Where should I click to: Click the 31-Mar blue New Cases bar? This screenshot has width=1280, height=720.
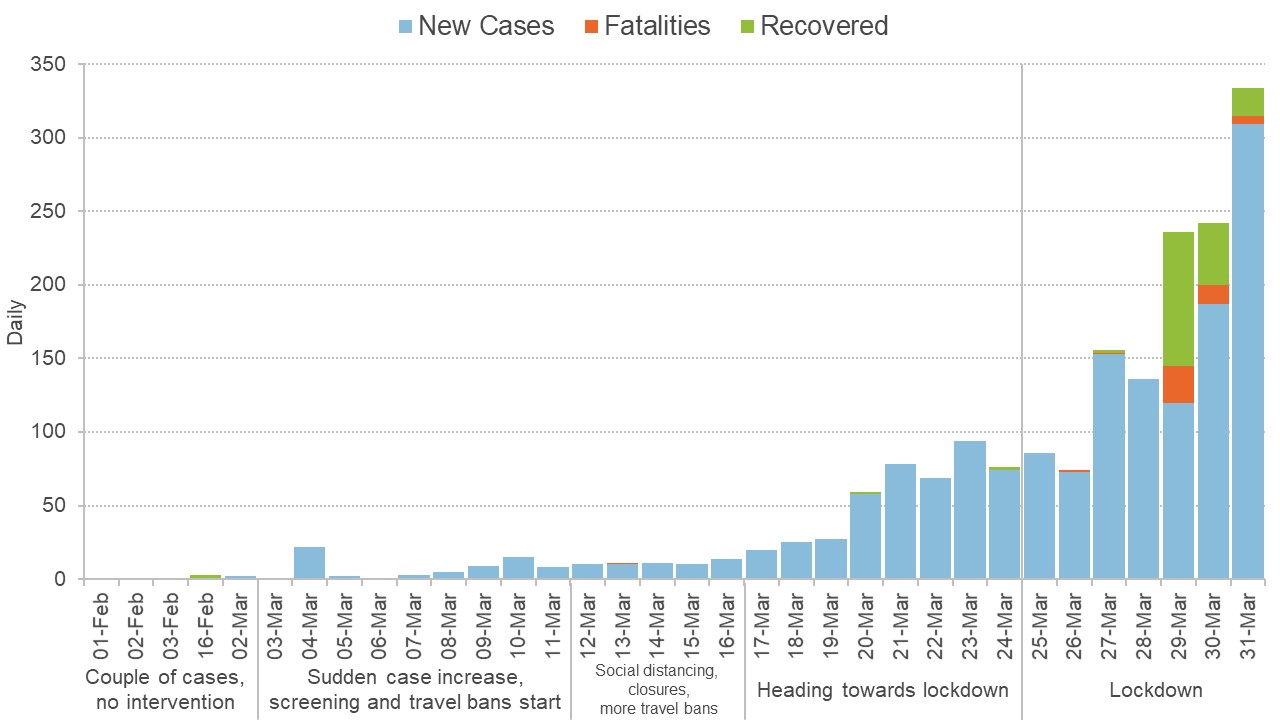(x=1248, y=352)
